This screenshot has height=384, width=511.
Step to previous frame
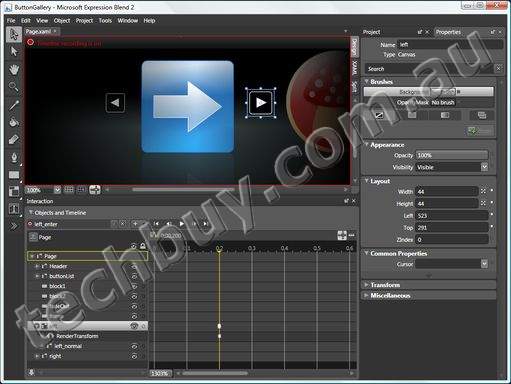[169, 224]
